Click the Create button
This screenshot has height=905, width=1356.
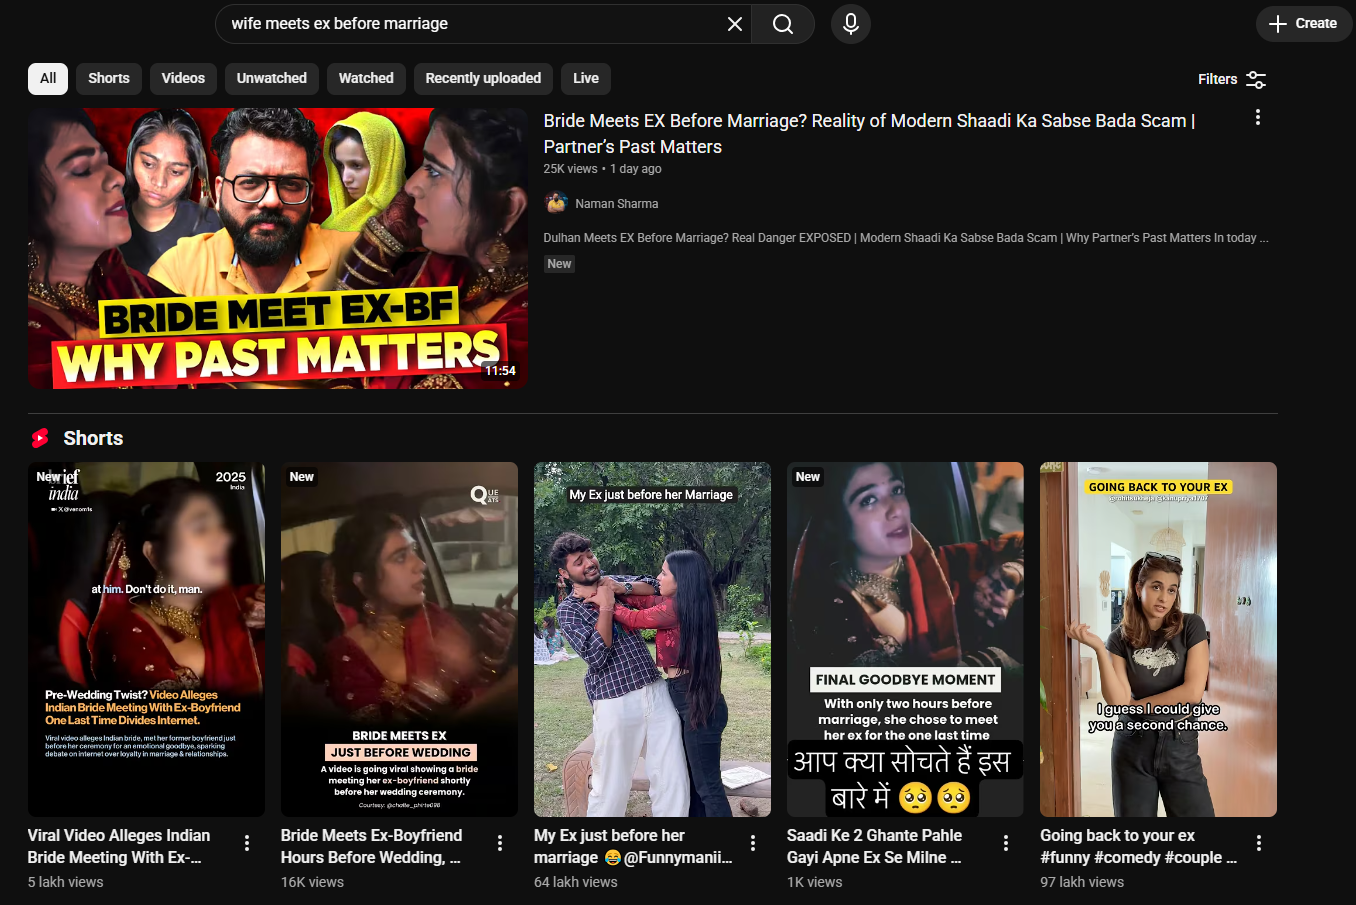click(x=1303, y=24)
